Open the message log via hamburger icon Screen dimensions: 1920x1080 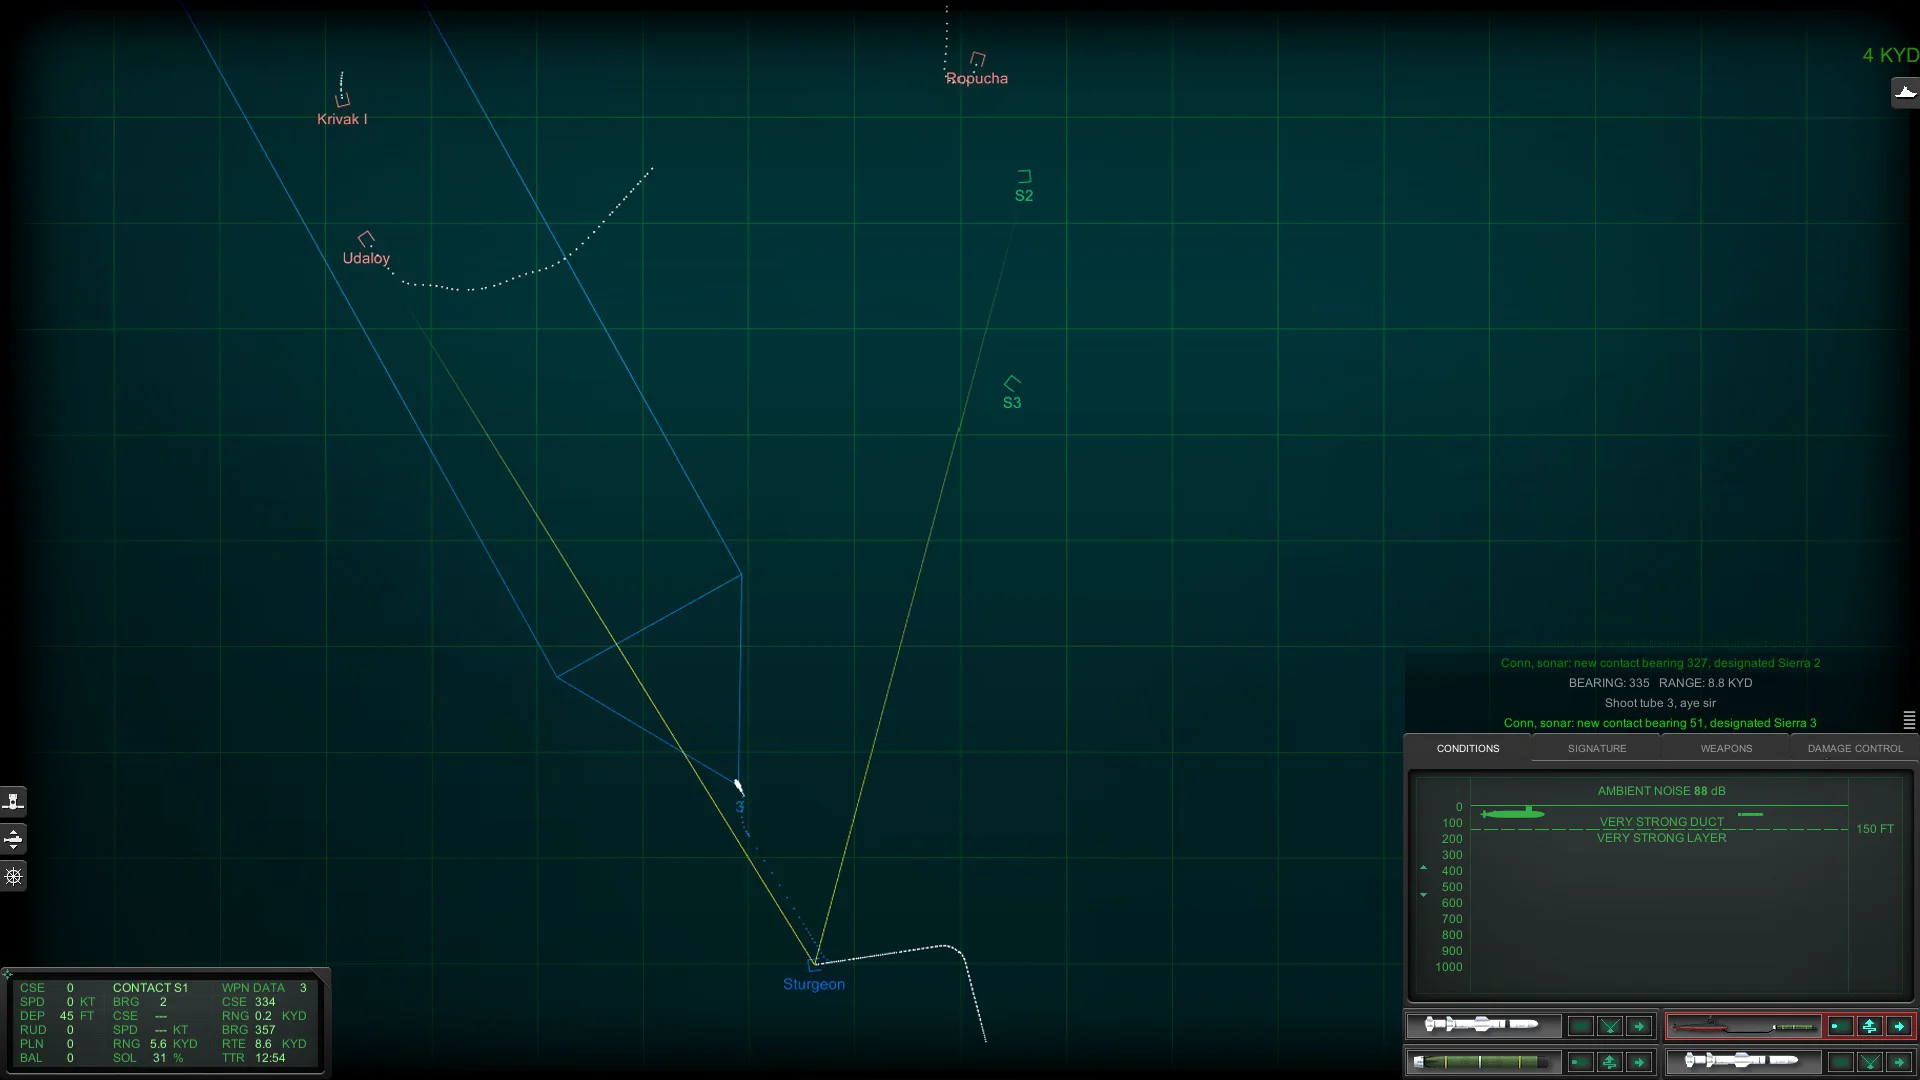tap(1909, 720)
